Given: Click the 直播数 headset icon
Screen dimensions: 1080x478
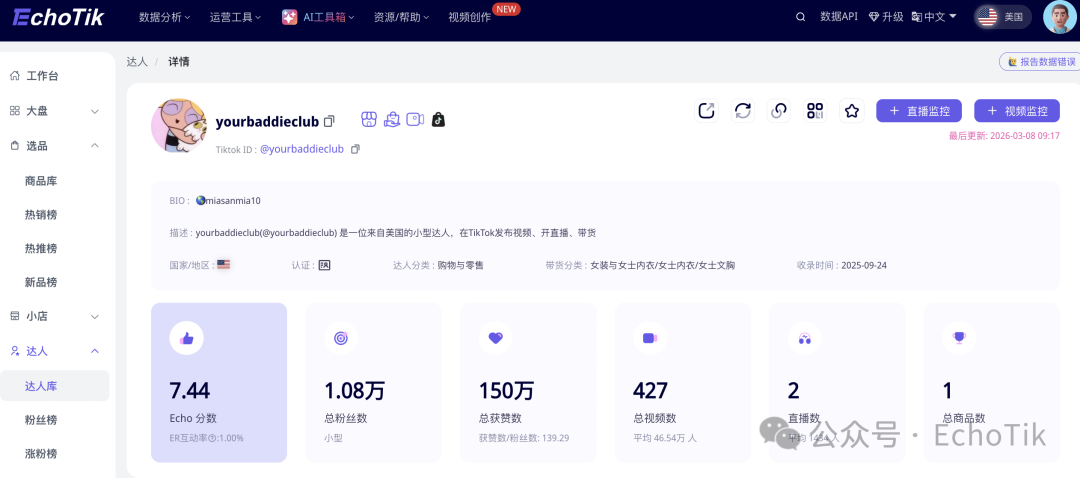Looking at the screenshot, I should coord(804,337).
